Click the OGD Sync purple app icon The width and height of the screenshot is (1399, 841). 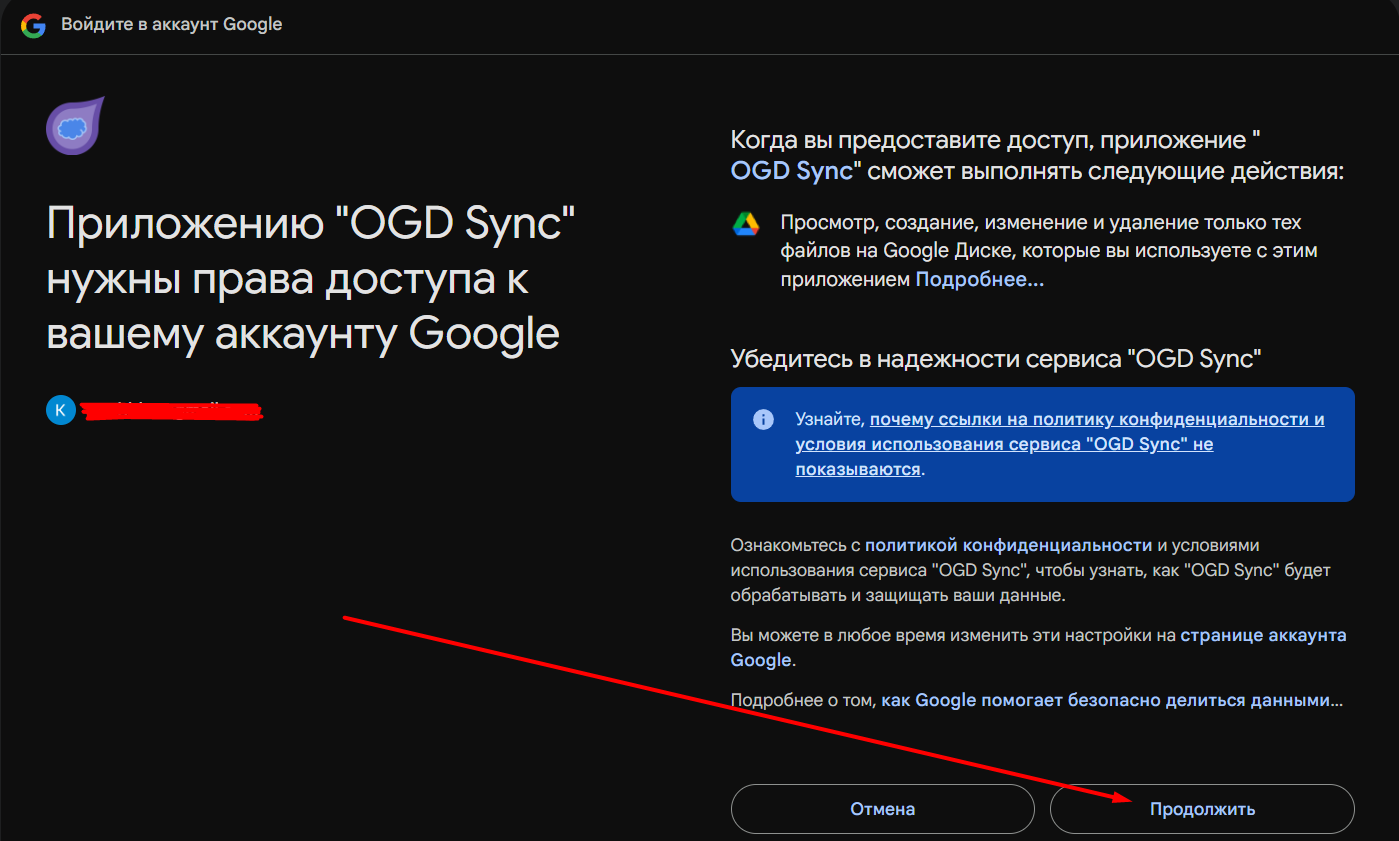(76, 126)
